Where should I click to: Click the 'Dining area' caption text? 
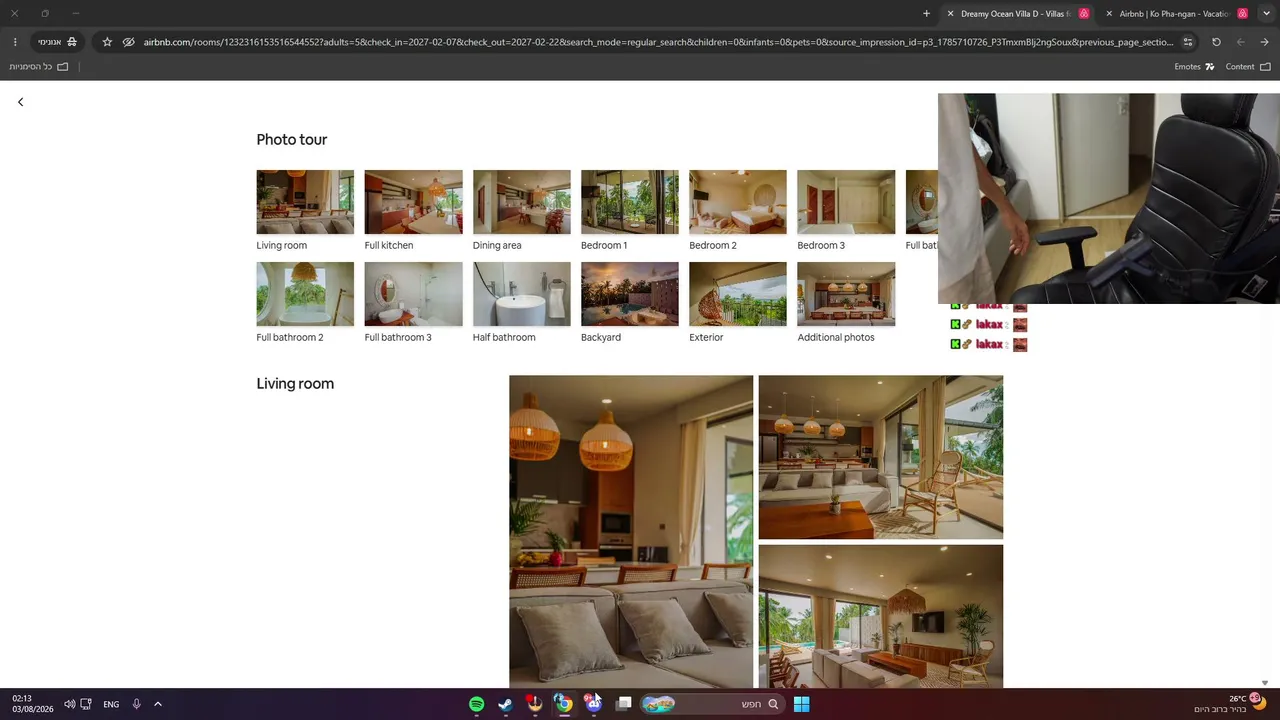(x=497, y=245)
